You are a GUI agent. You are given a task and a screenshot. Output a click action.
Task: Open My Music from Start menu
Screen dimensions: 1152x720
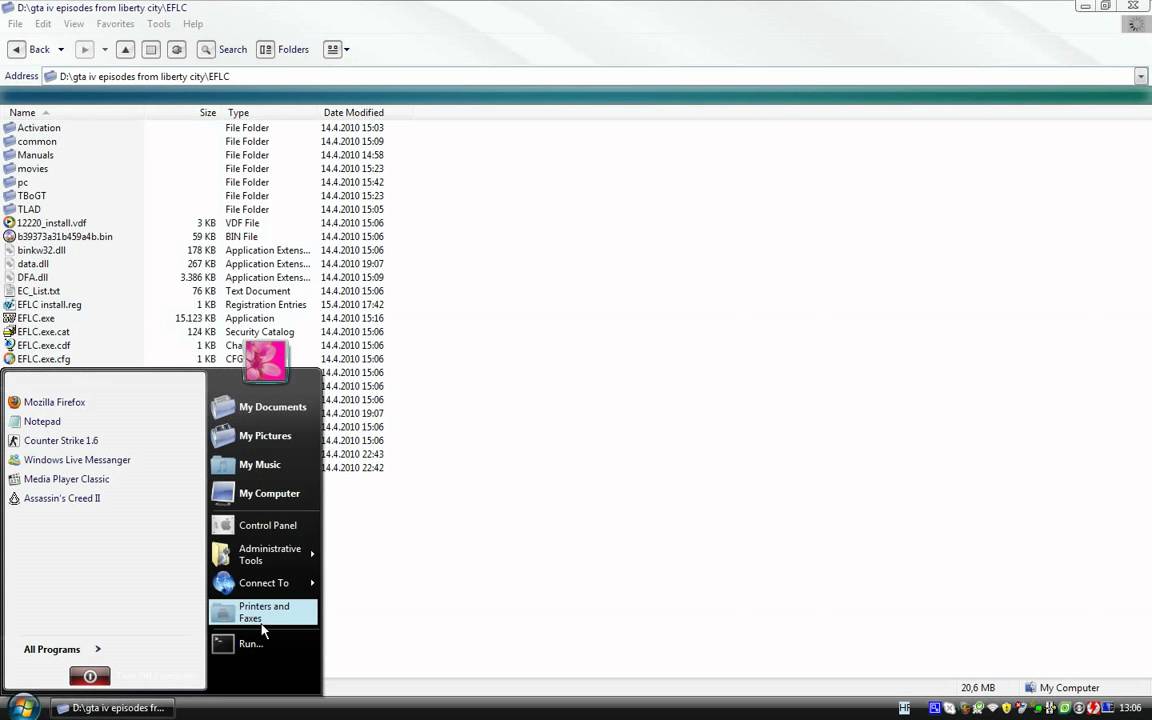[x=264, y=464]
